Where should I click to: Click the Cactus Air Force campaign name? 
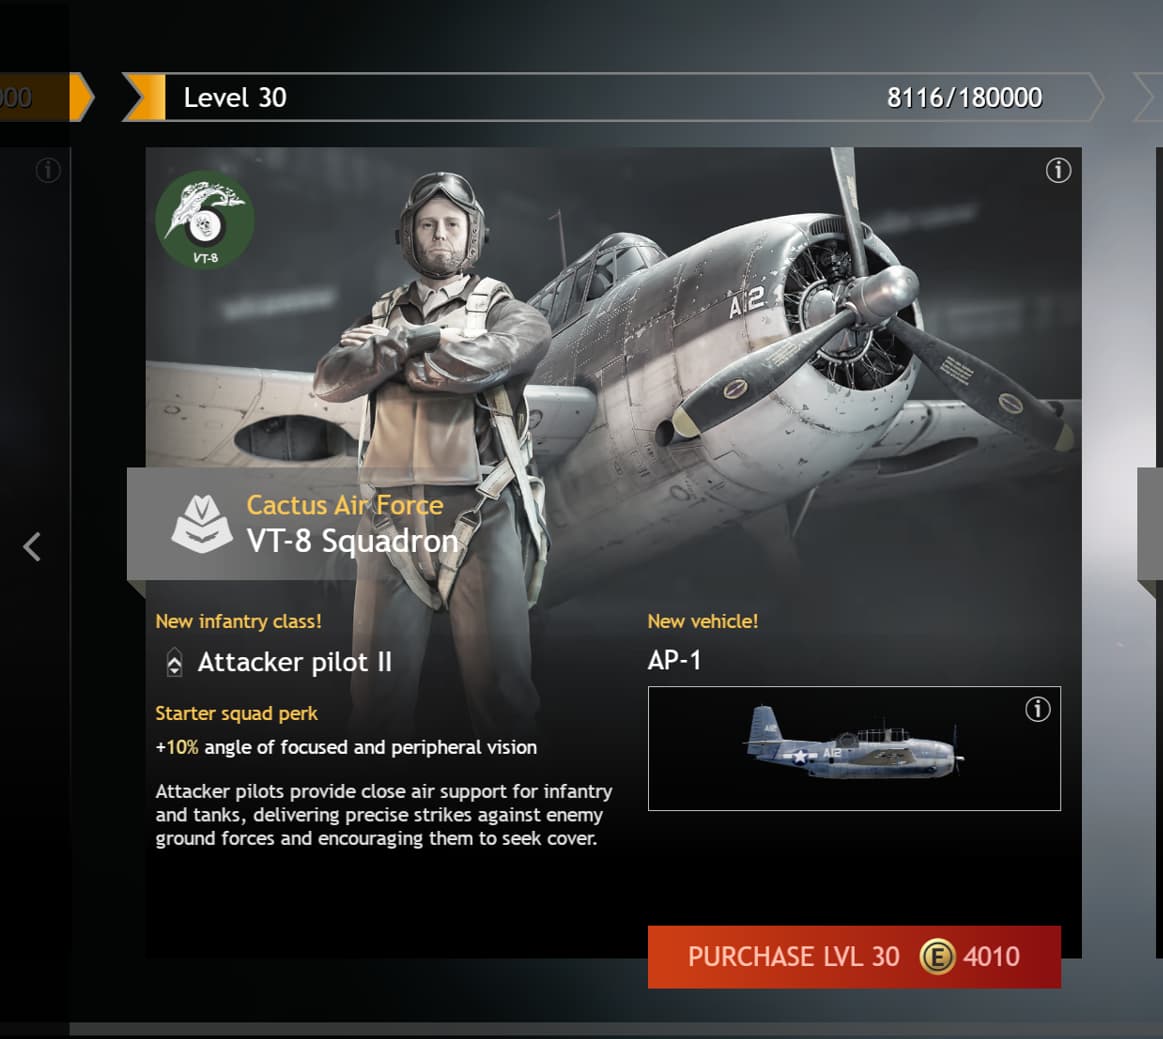(x=345, y=506)
